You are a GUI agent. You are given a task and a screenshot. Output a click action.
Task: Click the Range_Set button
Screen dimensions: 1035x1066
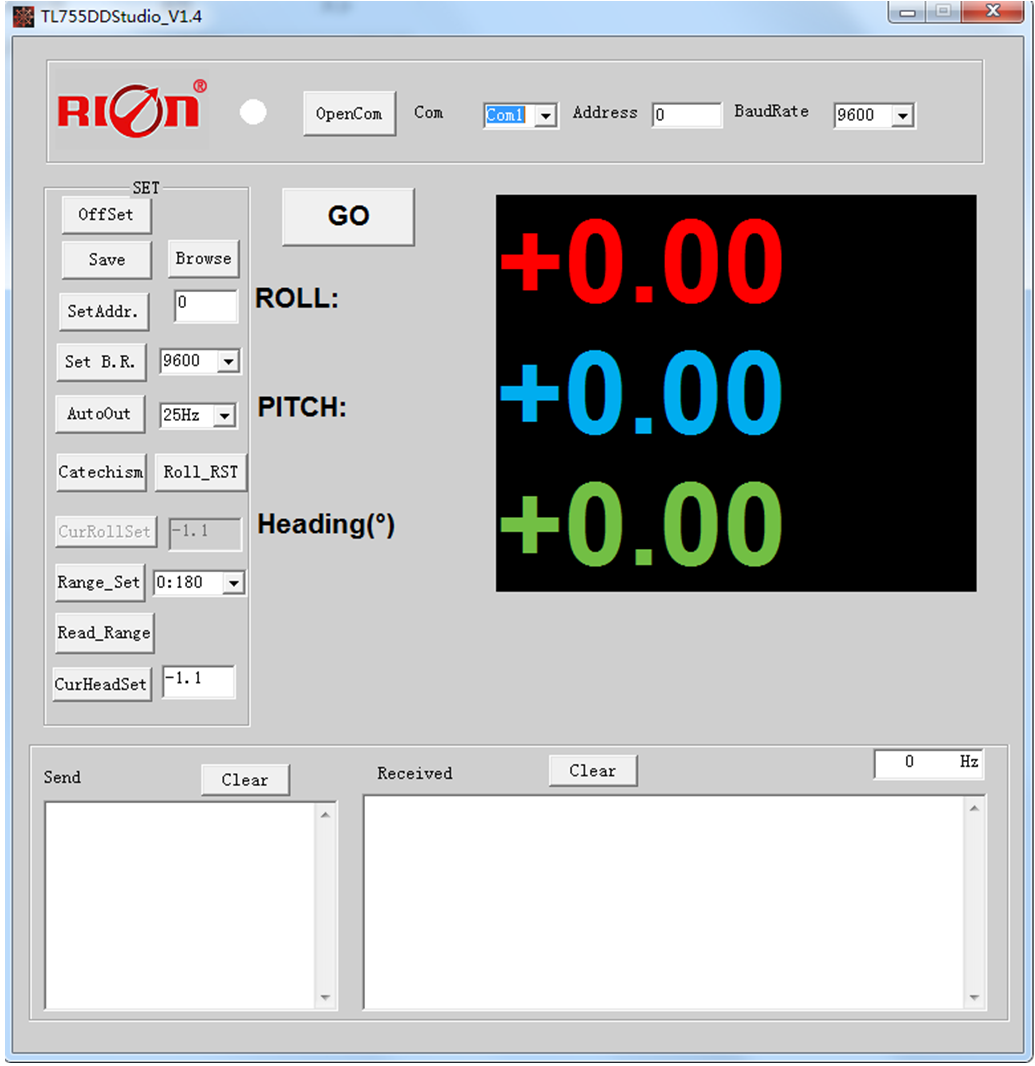point(100,583)
